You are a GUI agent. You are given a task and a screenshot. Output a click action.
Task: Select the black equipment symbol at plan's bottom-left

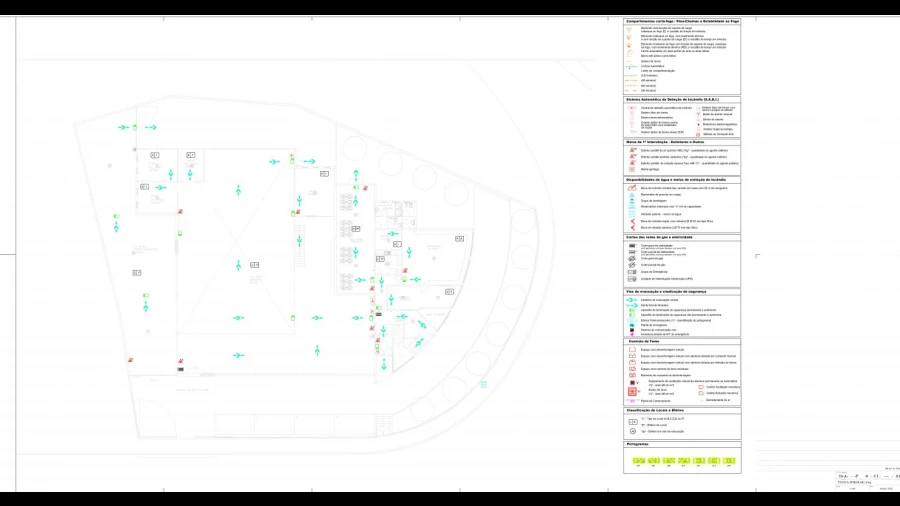(x=180, y=370)
